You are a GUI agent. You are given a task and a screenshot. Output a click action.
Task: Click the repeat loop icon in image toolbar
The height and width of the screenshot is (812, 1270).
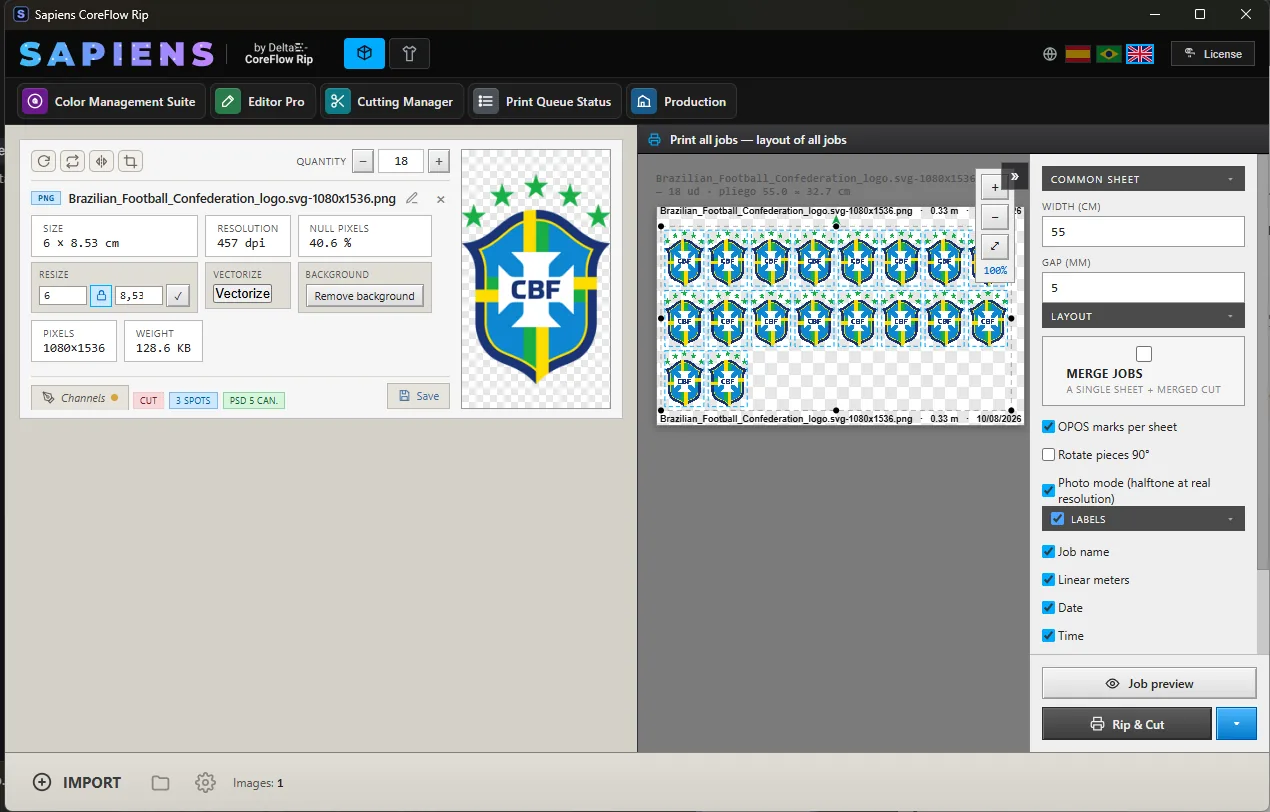[72, 161]
